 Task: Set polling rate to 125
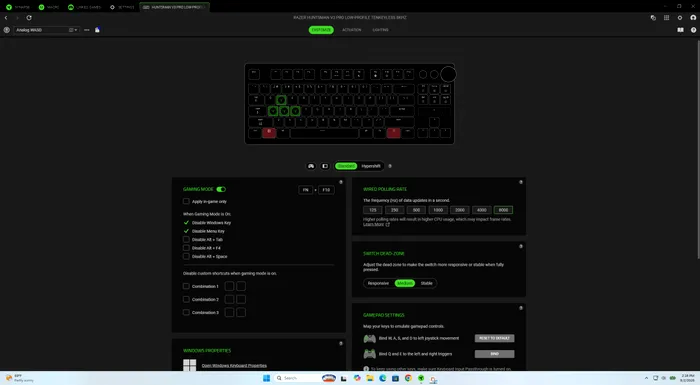(373, 210)
